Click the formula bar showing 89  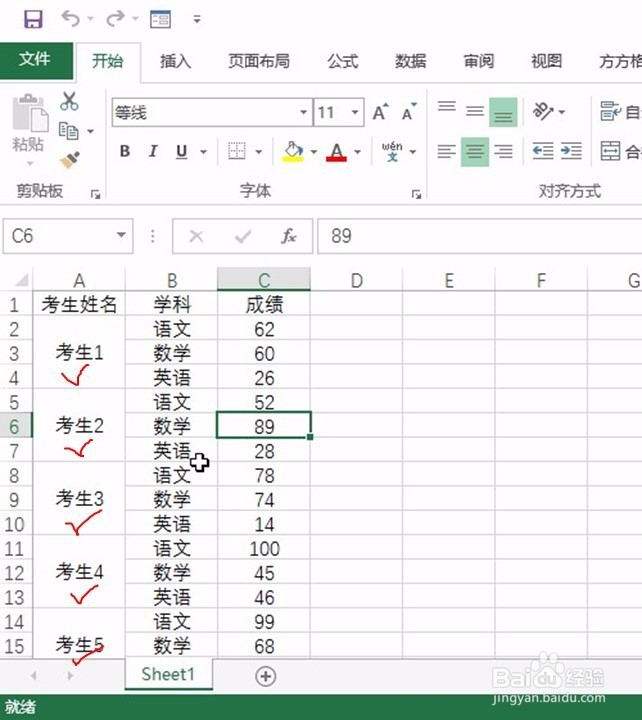[480, 236]
